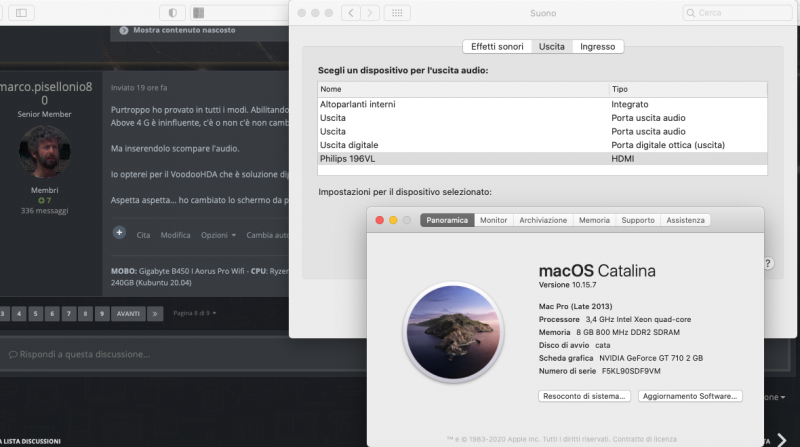Go to the next page with AVANTI
This screenshot has height=447, width=800.
128,313
